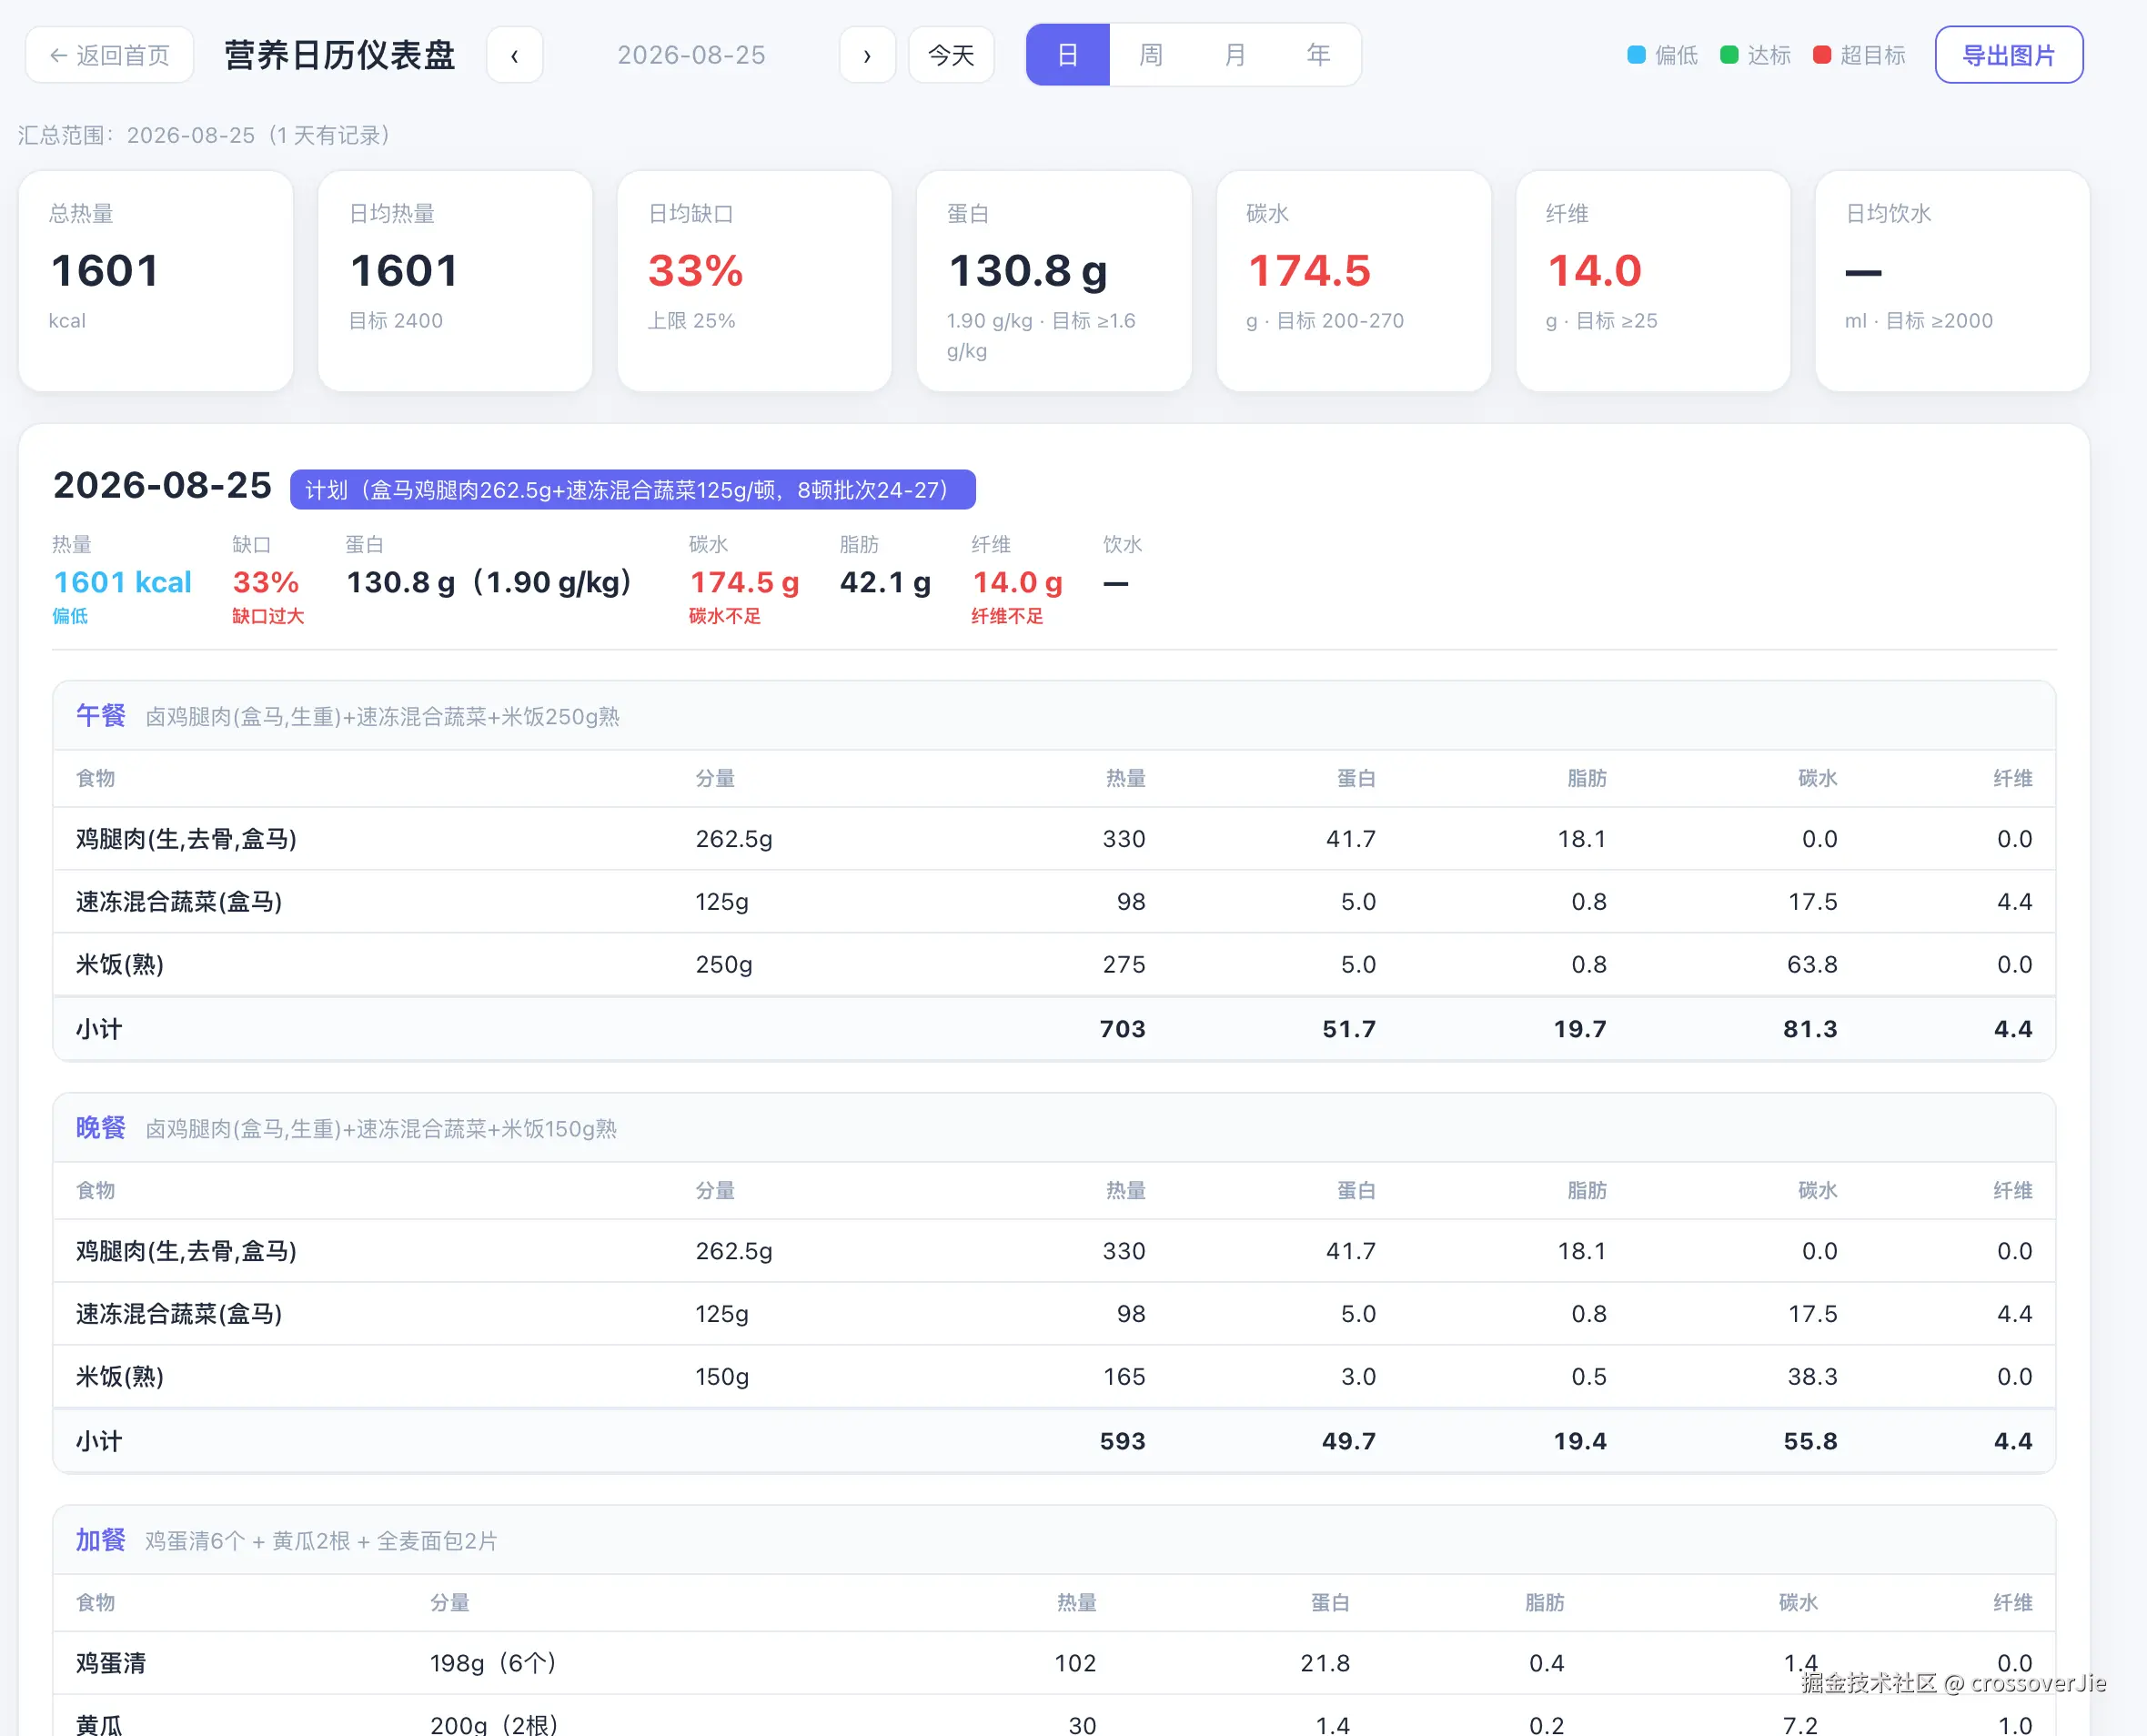The width and height of the screenshot is (2147, 1736).
Task: Switch to 日 (day) view tab
Action: [1067, 55]
